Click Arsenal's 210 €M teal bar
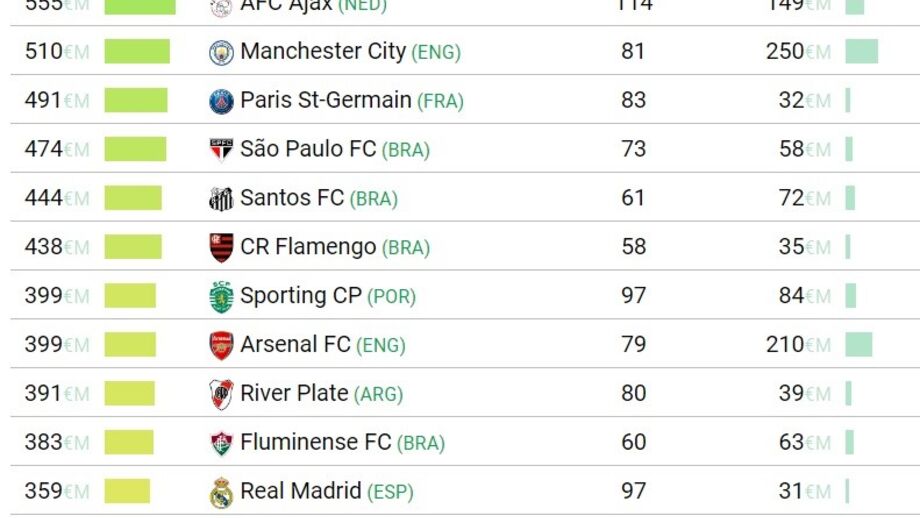 (x=858, y=345)
